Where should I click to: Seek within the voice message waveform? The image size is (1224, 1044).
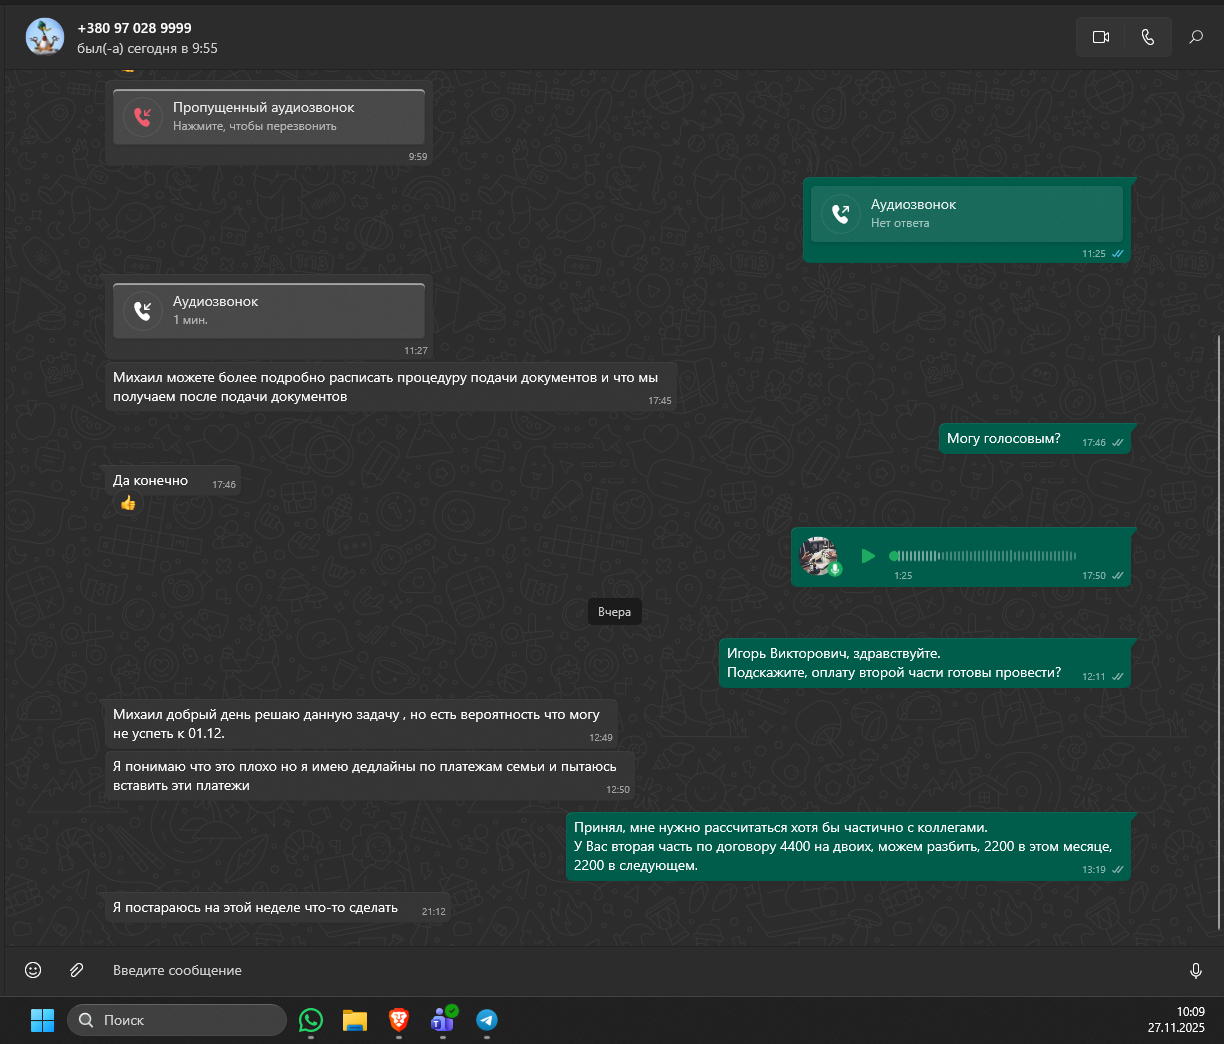tap(983, 556)
